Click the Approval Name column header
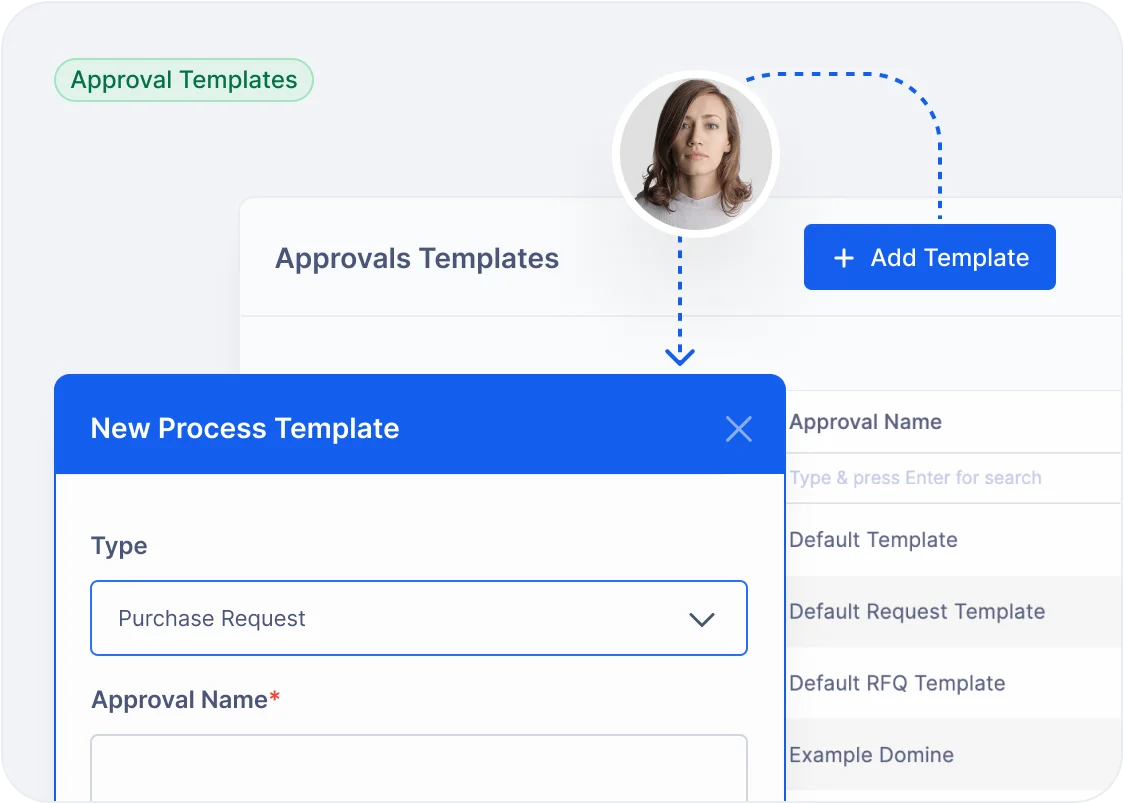The image size is (1123, 803). pos(866,421)
